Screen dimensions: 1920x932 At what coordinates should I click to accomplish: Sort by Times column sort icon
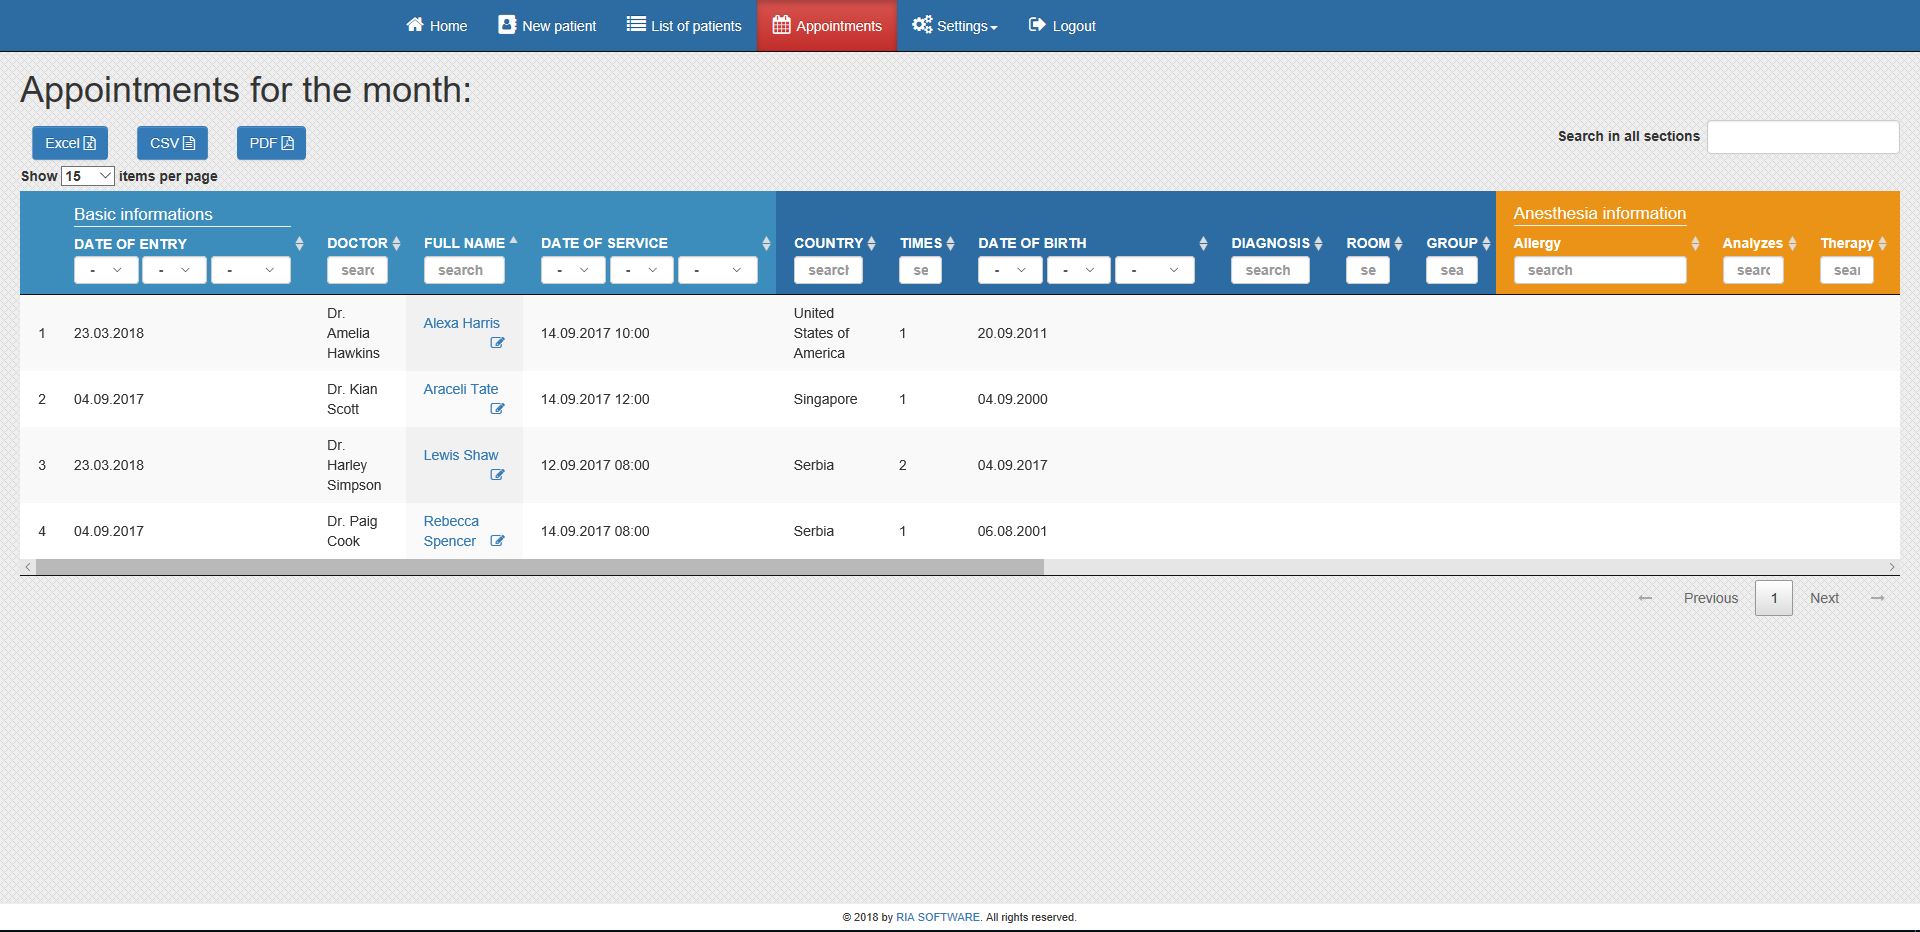tap(950, 243)
